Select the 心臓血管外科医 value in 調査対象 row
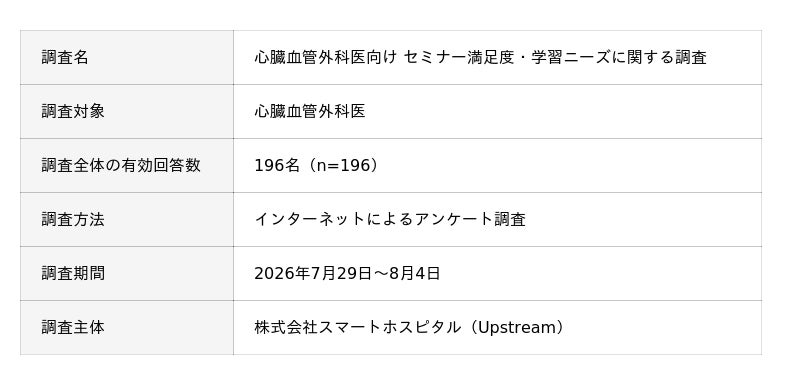 pos(310,112)
